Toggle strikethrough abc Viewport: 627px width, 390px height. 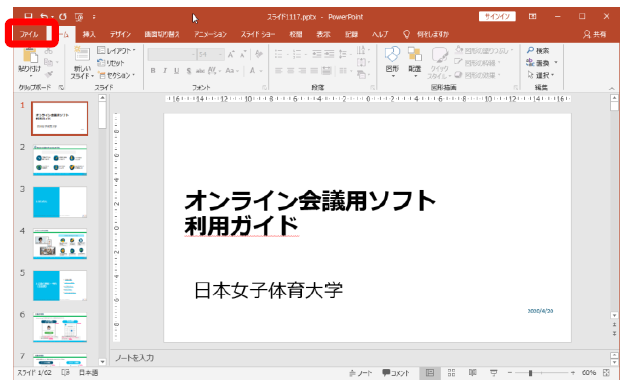click(x=200, y=71)
